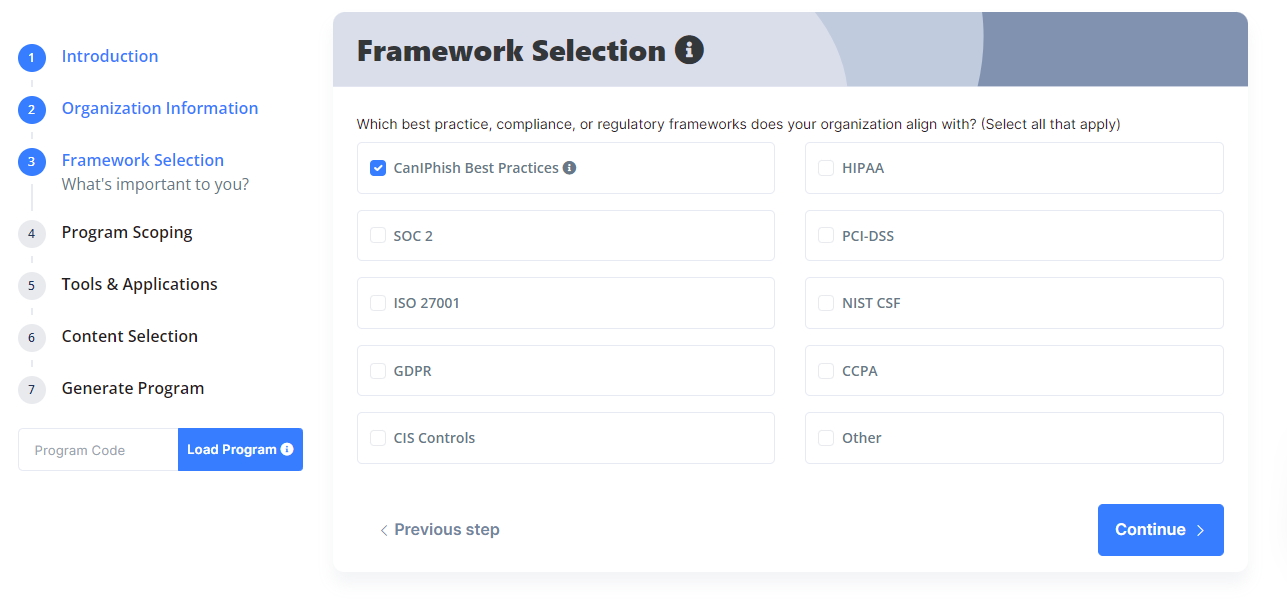Click step 2 circle icon in sidebar
The image size is (1287, 603).
32,110
